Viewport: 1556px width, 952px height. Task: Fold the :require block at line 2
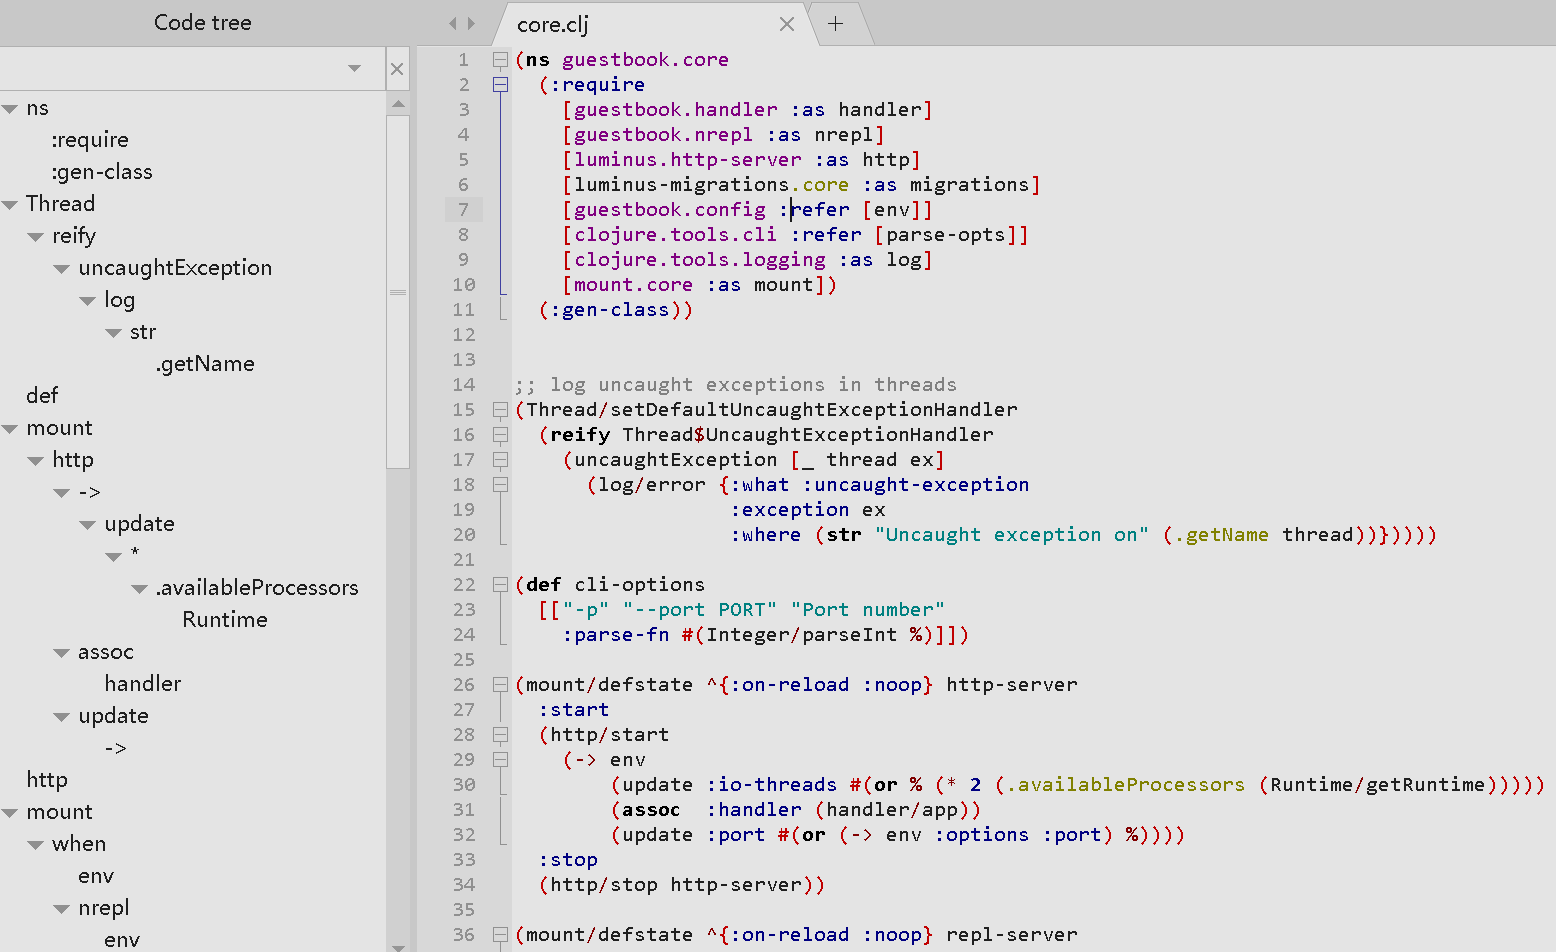pos(501,85)
